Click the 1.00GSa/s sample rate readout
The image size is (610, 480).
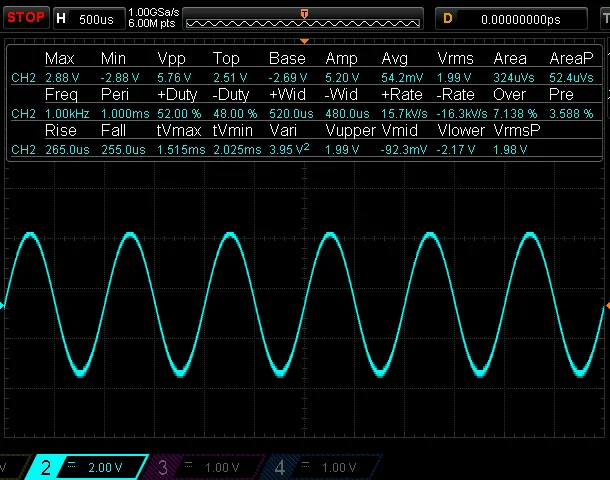tap(155, 12)
